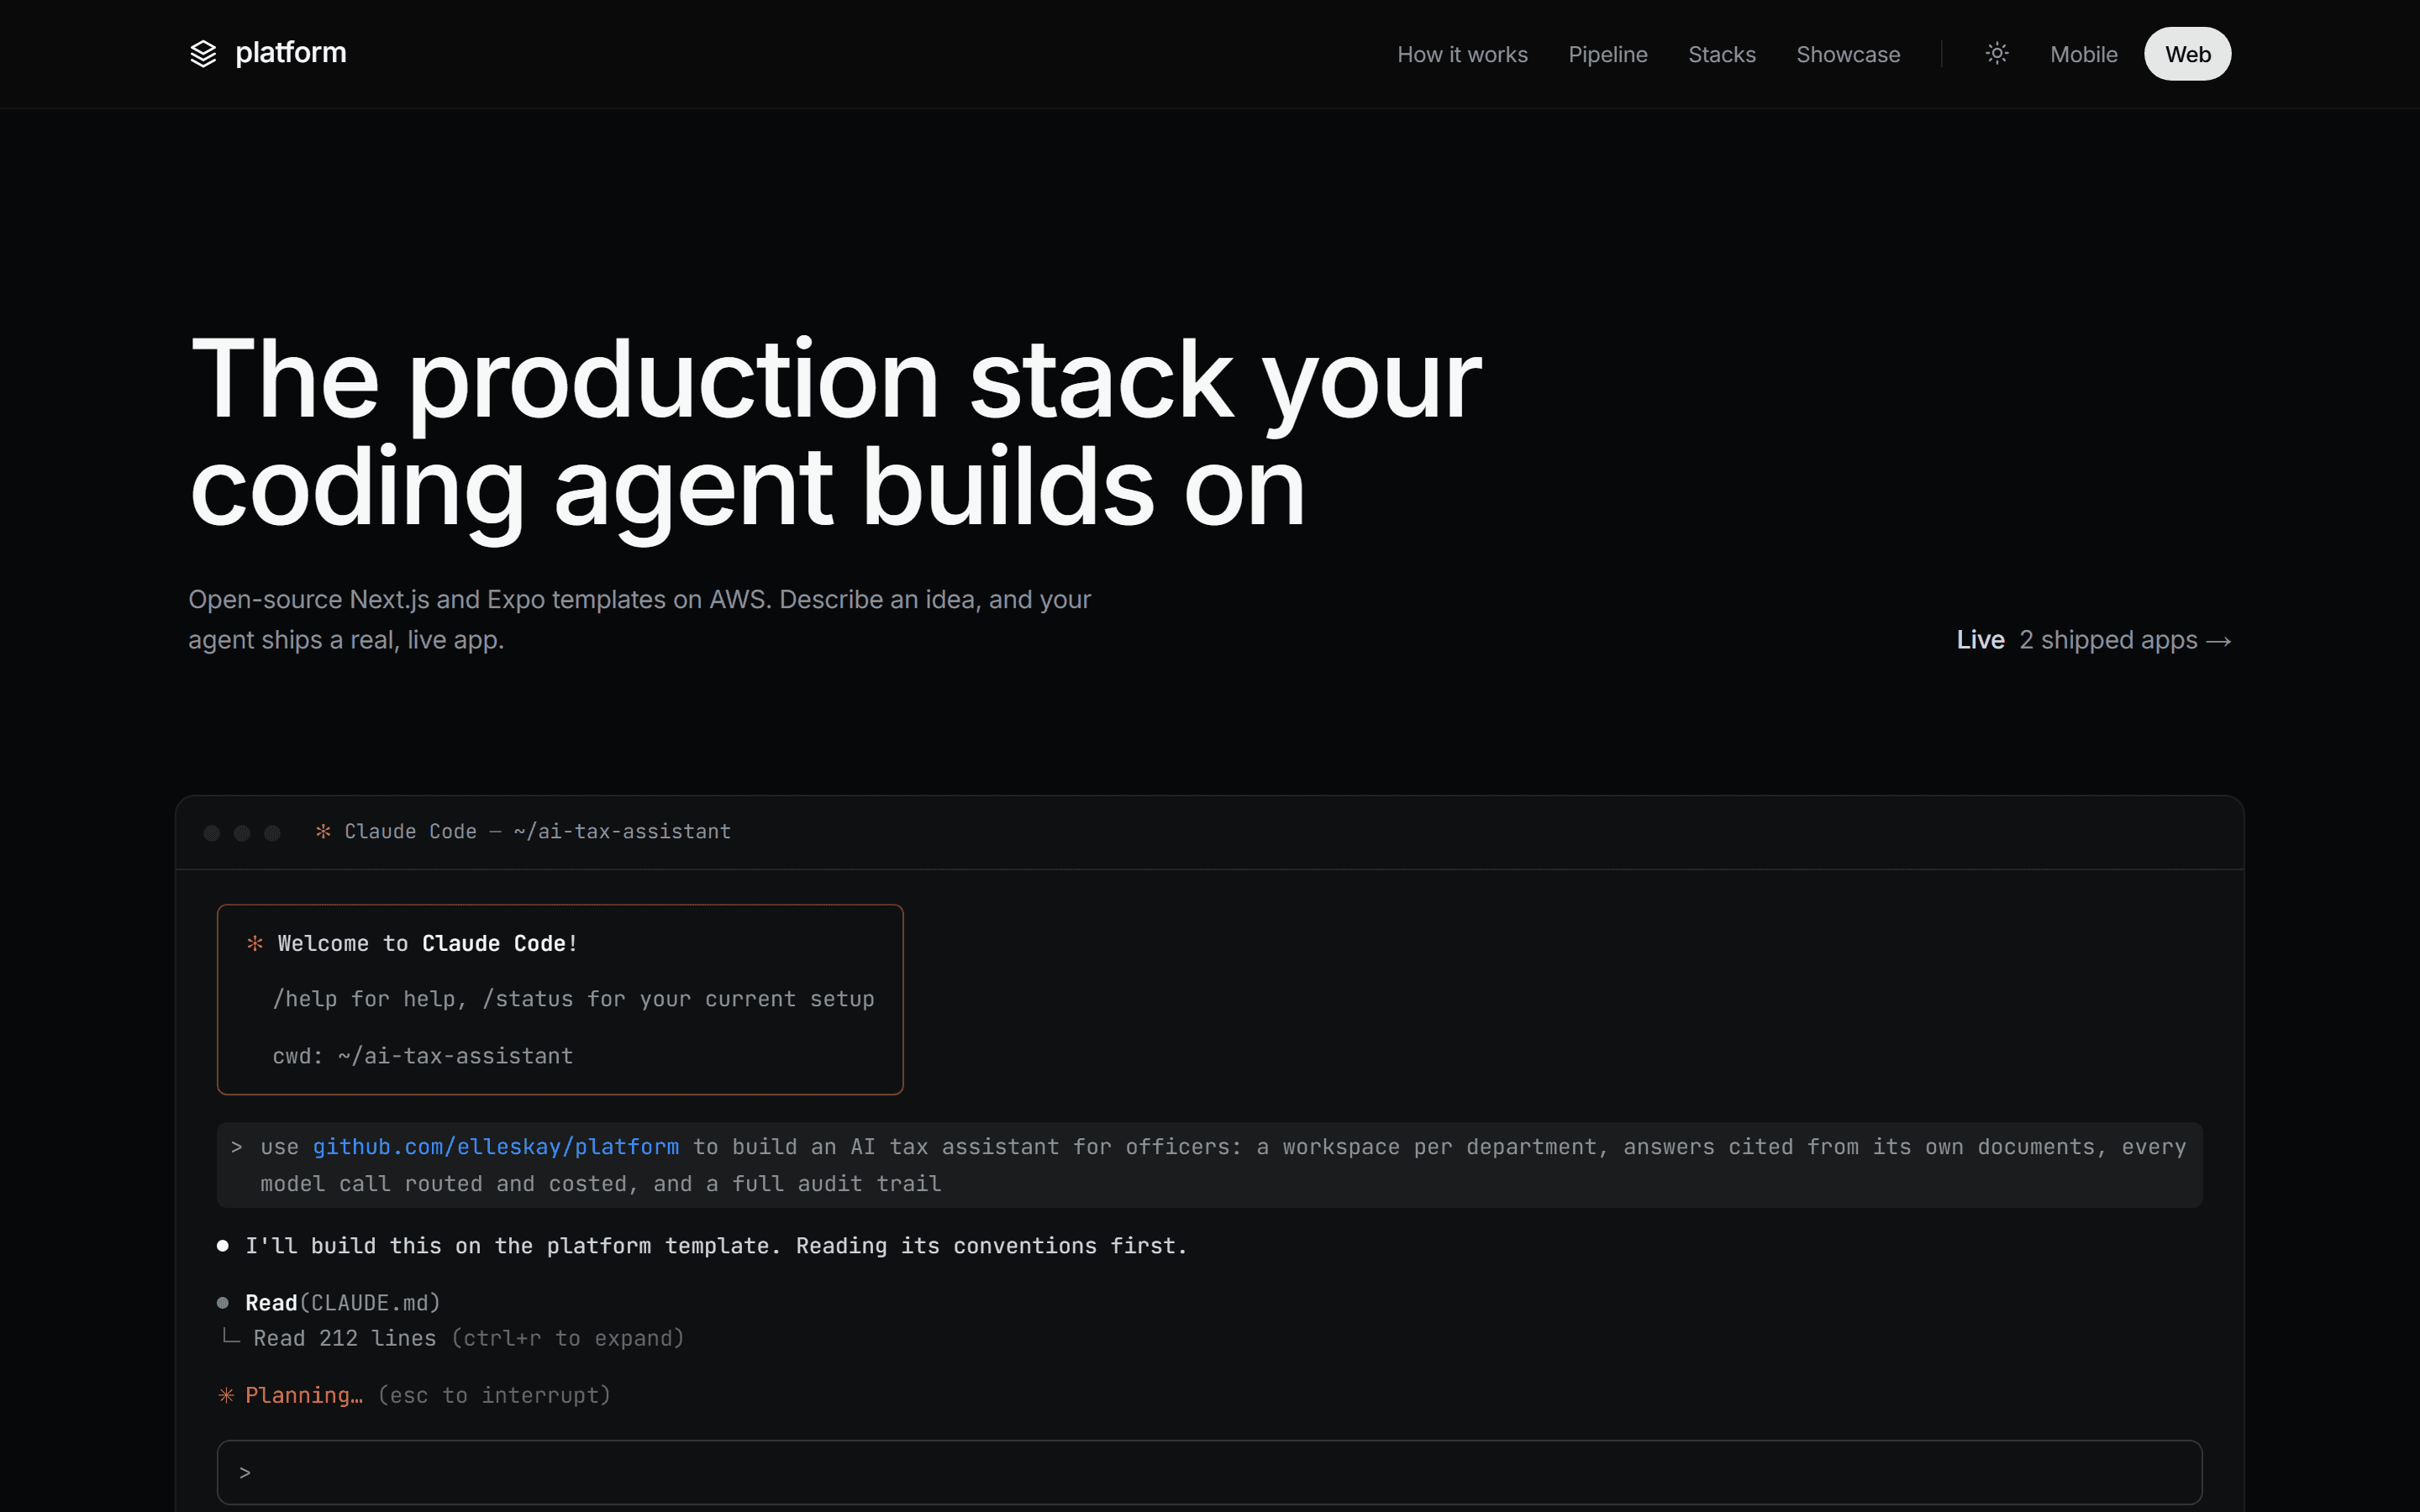The width and height of the screenshot is (2420, 1512).
Task: Select the Web view pill
Action: click(2187, 54)
